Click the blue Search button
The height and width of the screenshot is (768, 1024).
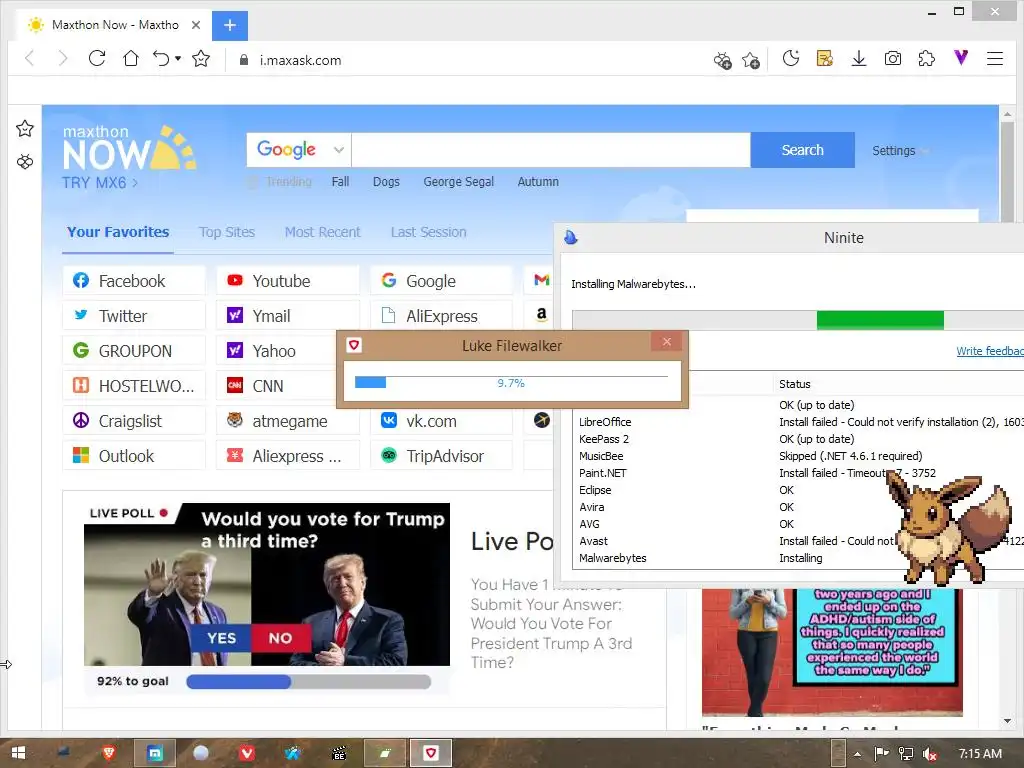tap(803, 150)
